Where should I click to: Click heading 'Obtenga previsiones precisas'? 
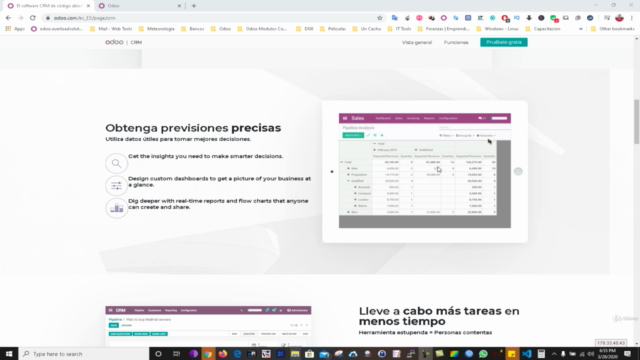tap(193, 128)
